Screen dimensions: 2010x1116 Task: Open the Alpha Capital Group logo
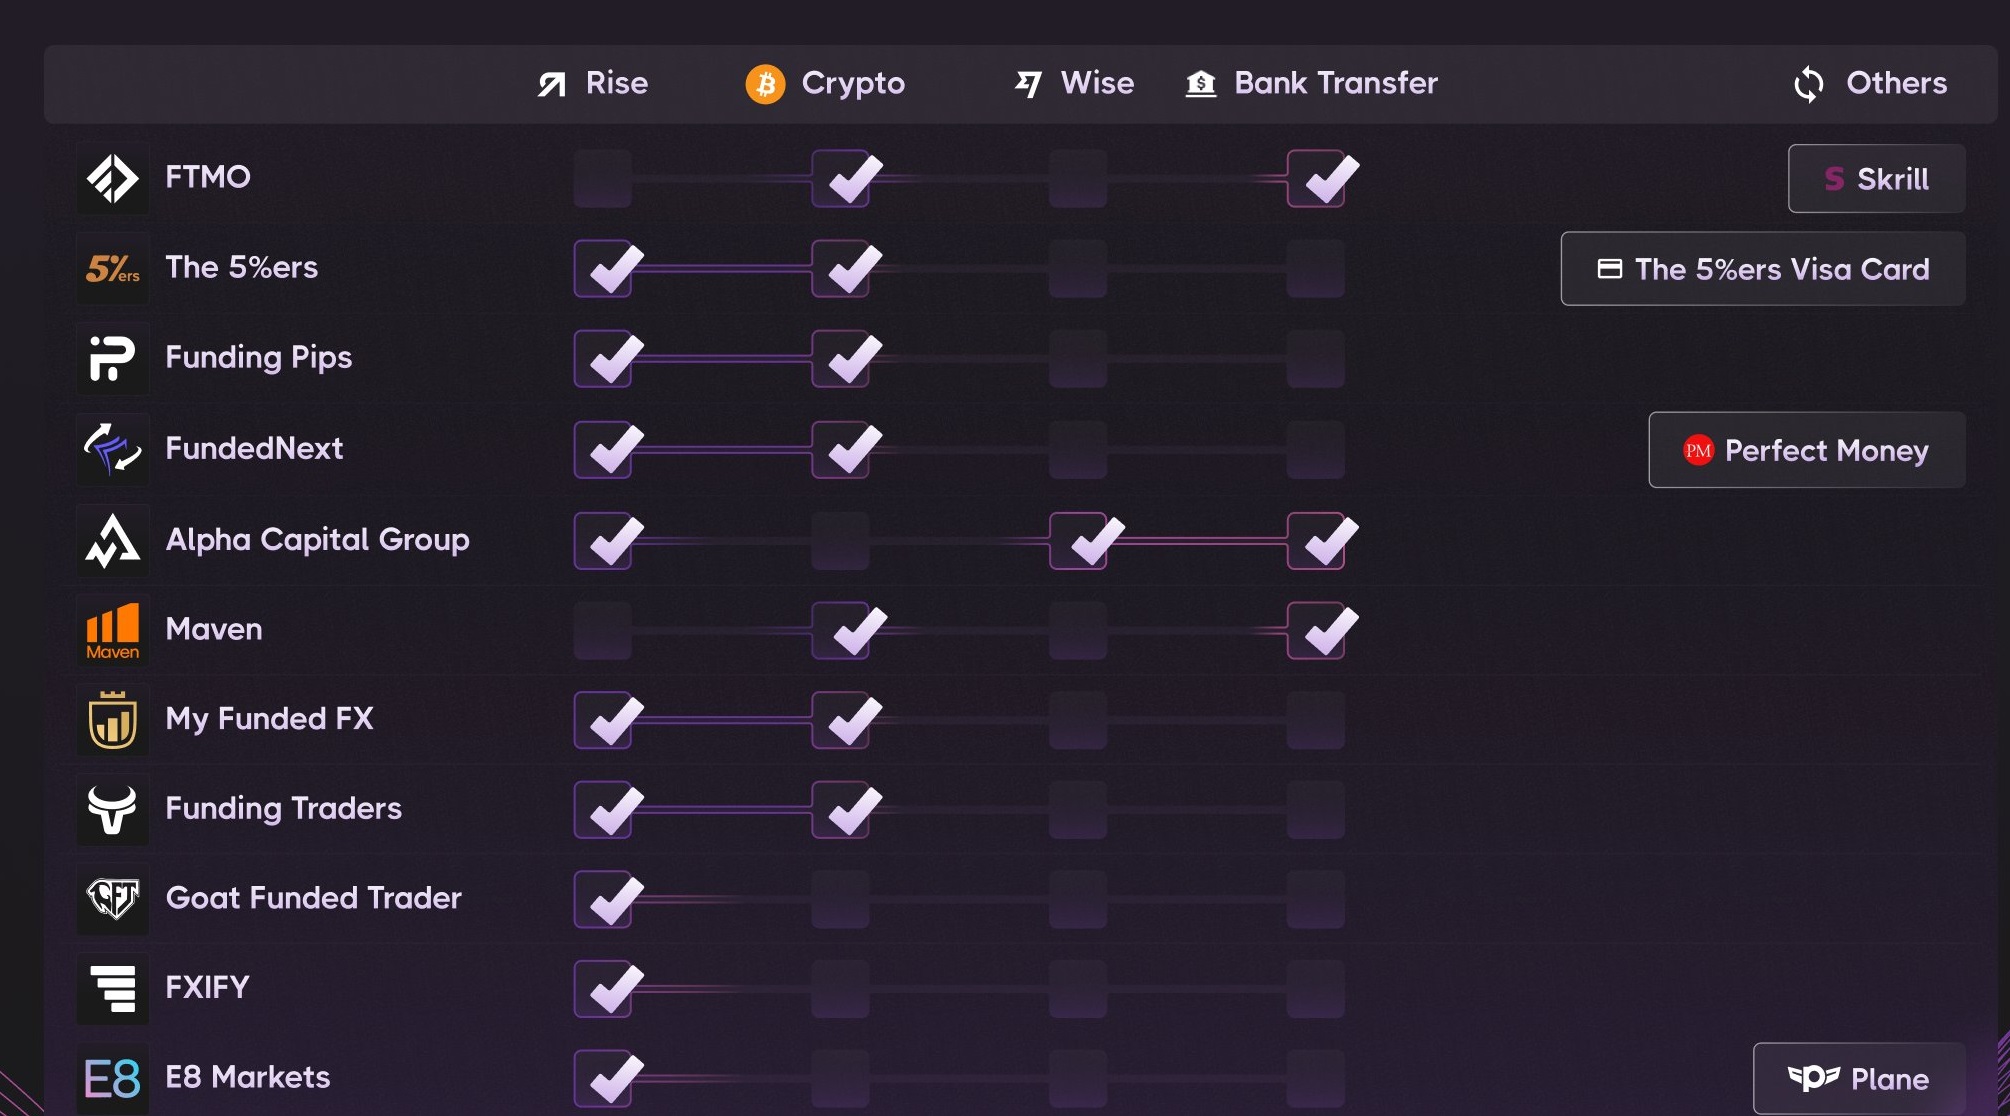pyautogui.click(x=113, y=540)
